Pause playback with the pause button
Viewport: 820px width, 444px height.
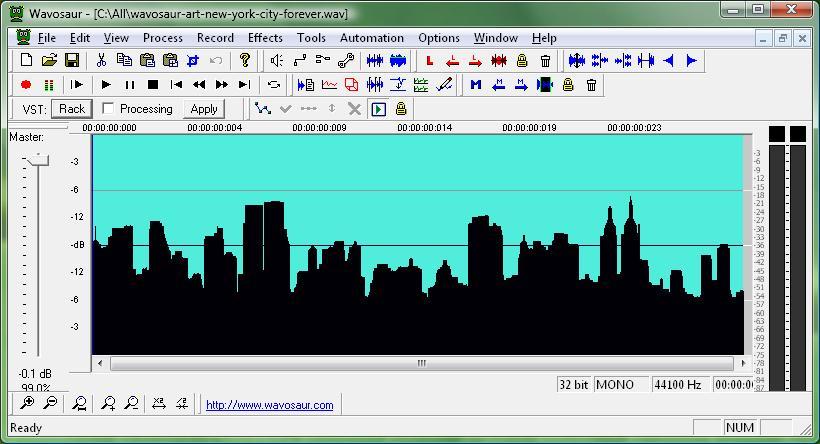130,85
